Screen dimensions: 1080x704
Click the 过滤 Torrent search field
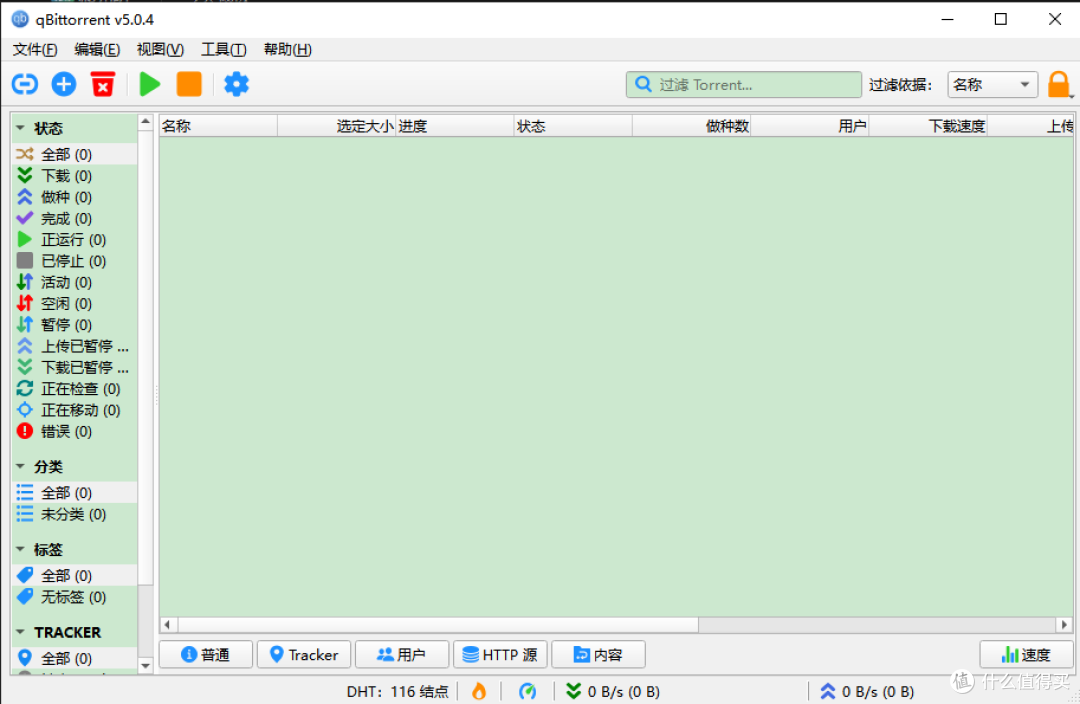pos(744,85)
